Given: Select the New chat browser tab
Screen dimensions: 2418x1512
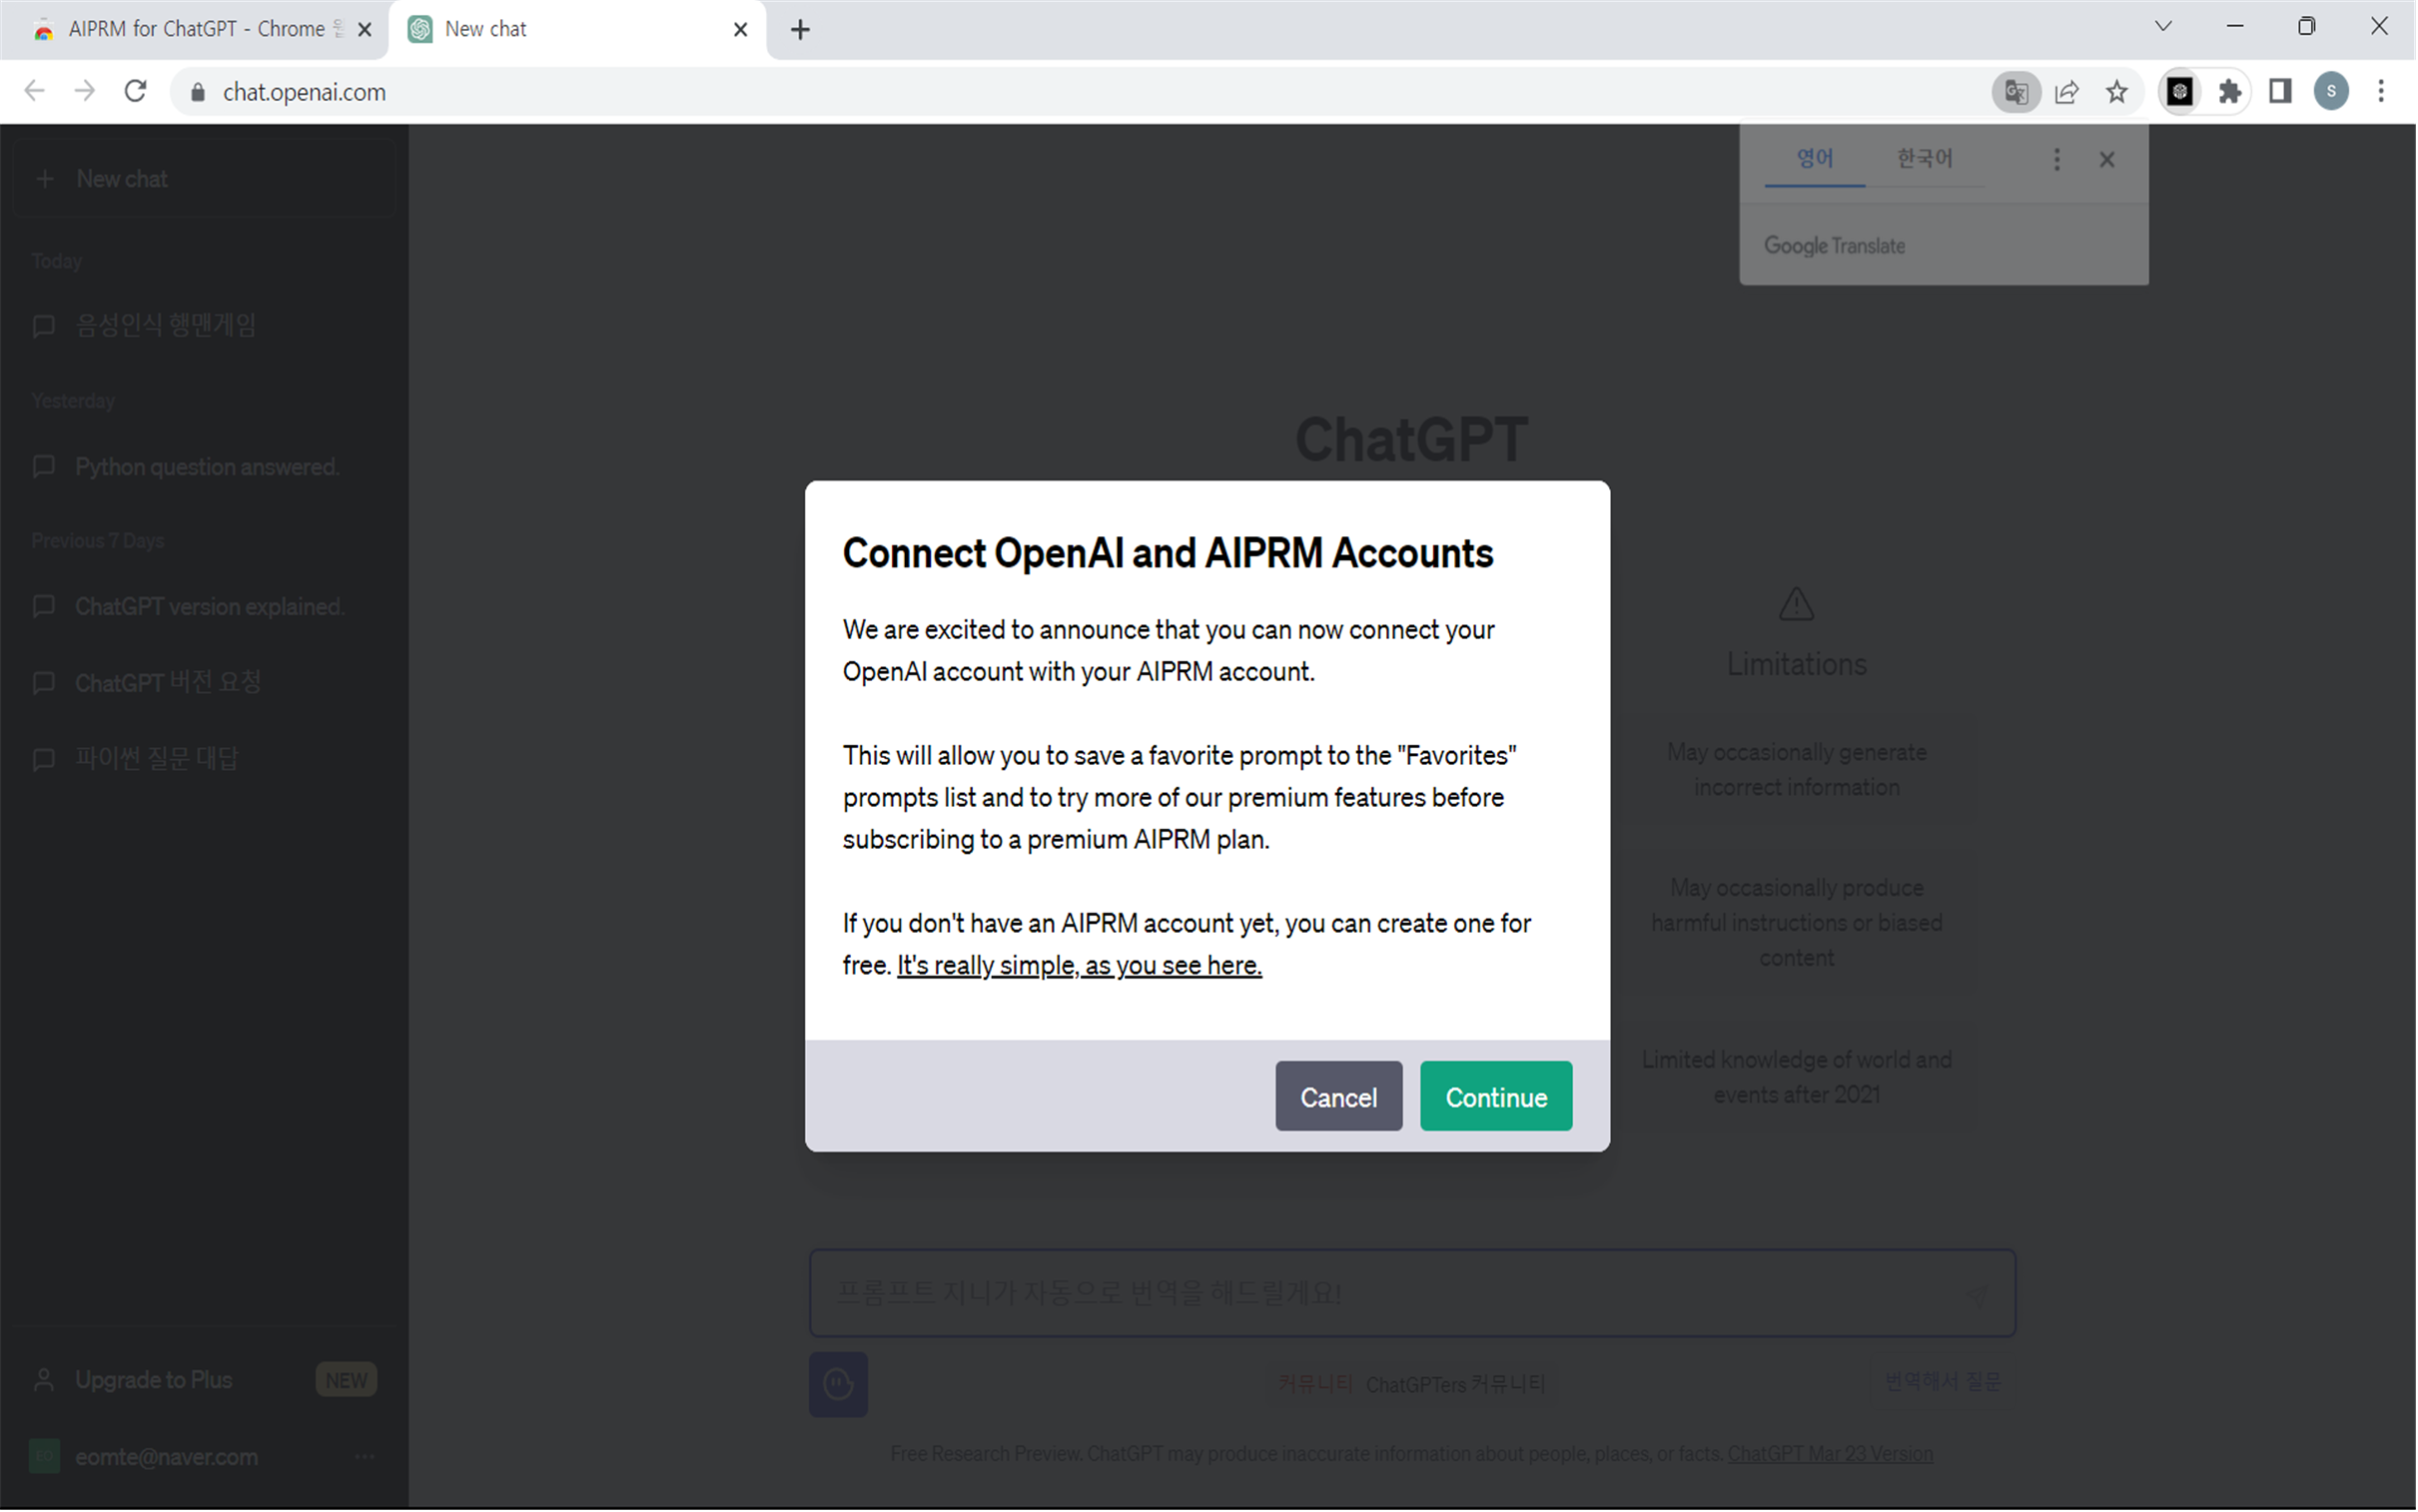Looking at the screenshot, I should 575,29.
